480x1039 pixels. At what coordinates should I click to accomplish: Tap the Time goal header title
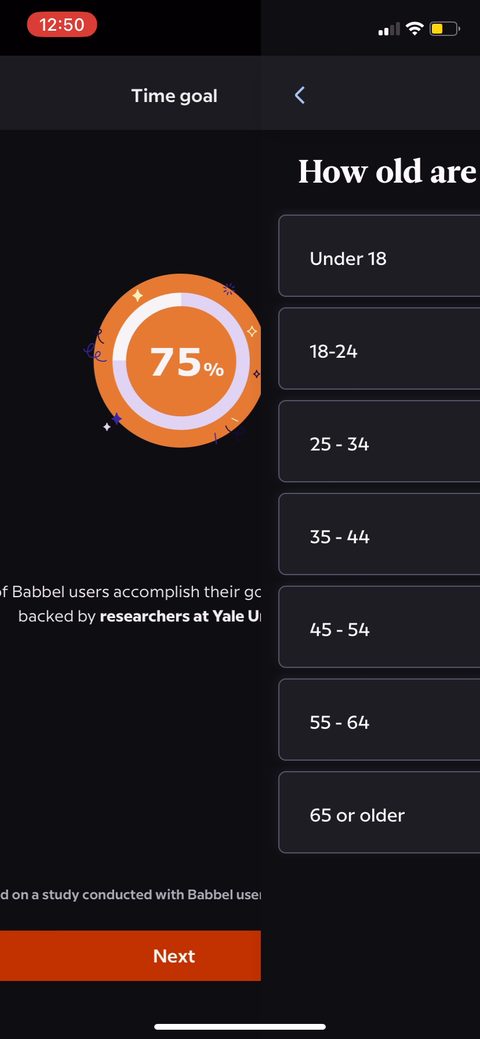coord(174,96)
